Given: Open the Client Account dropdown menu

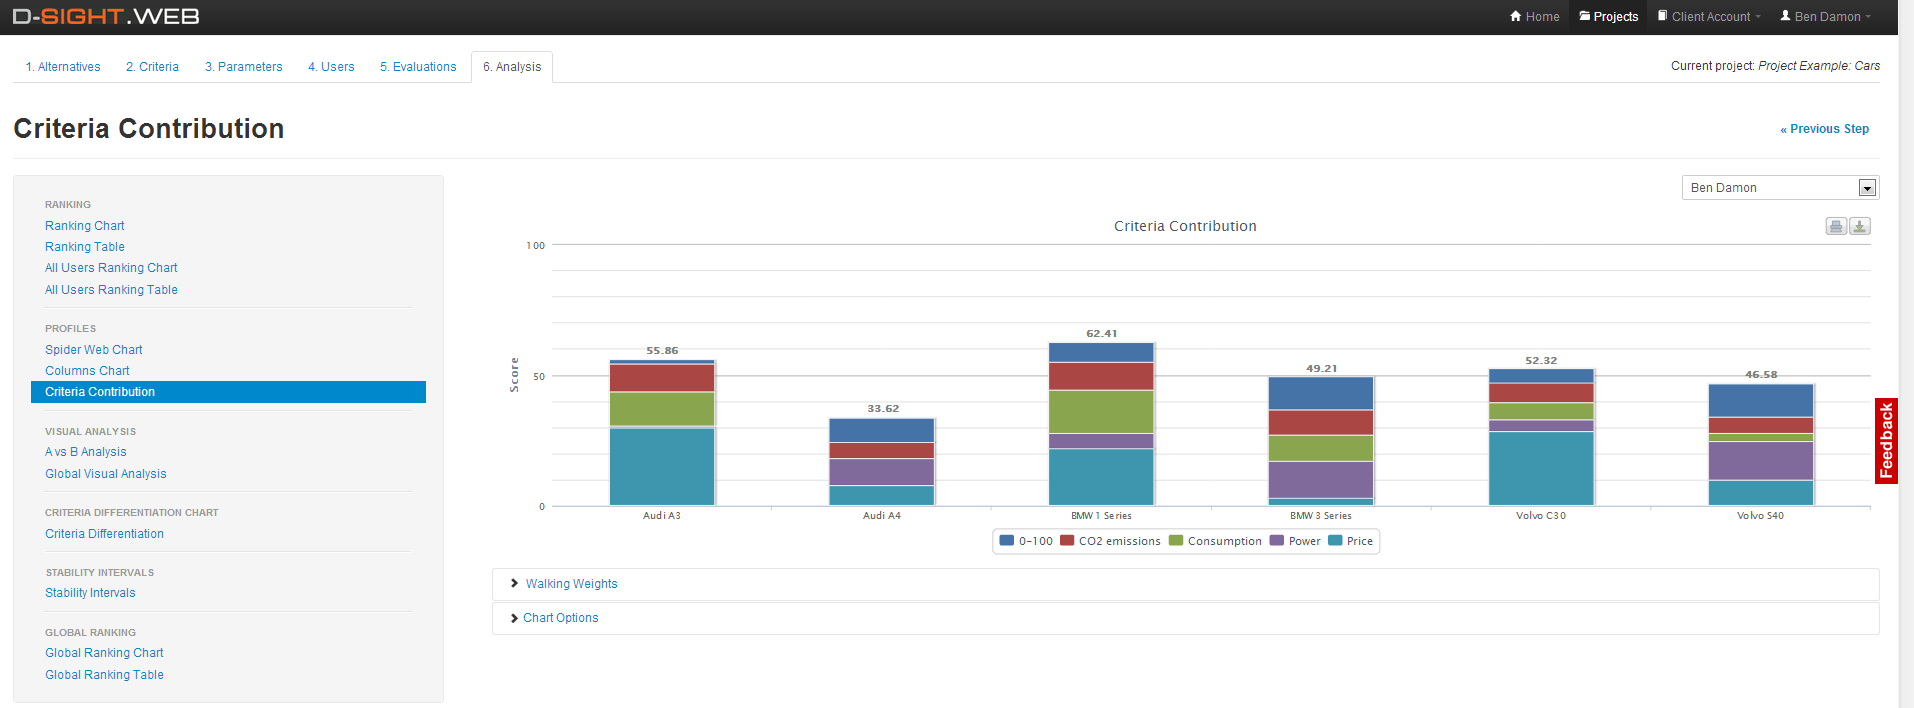Looking at the screenshot, I should click(x=1710, y=17).
